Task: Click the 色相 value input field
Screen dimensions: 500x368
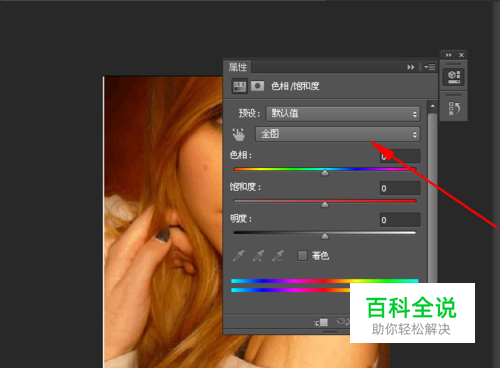Action: pyautogui.click(x=400, y=156)
